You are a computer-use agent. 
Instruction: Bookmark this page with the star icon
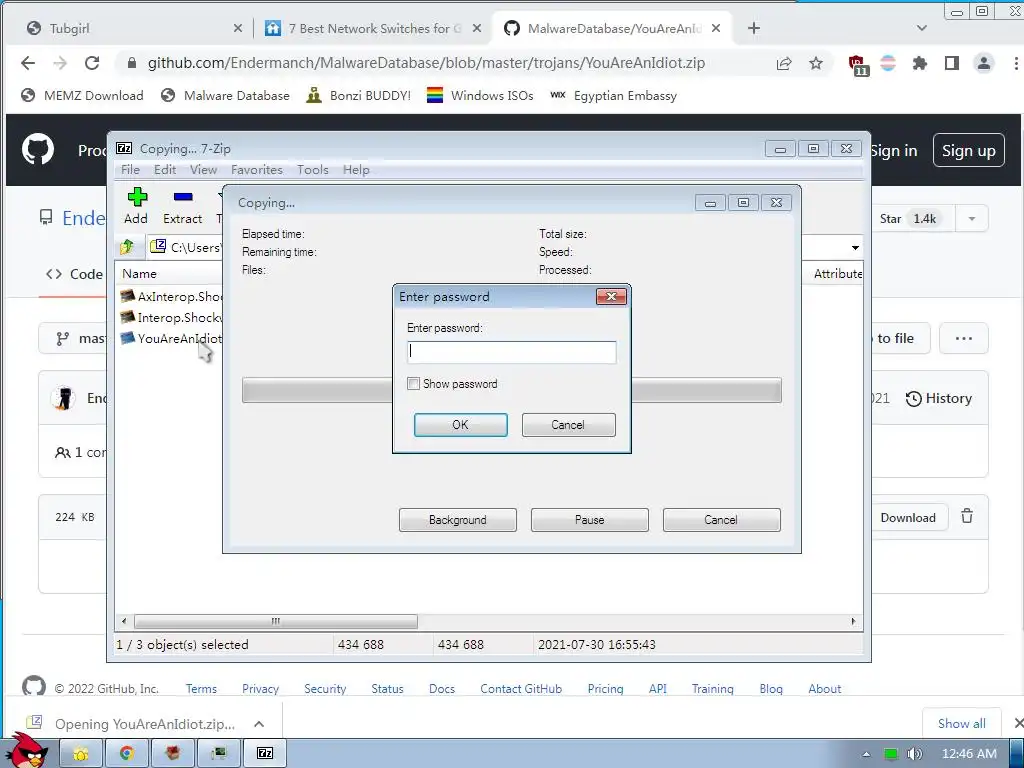pyautogui.click(x=816, y=63)
